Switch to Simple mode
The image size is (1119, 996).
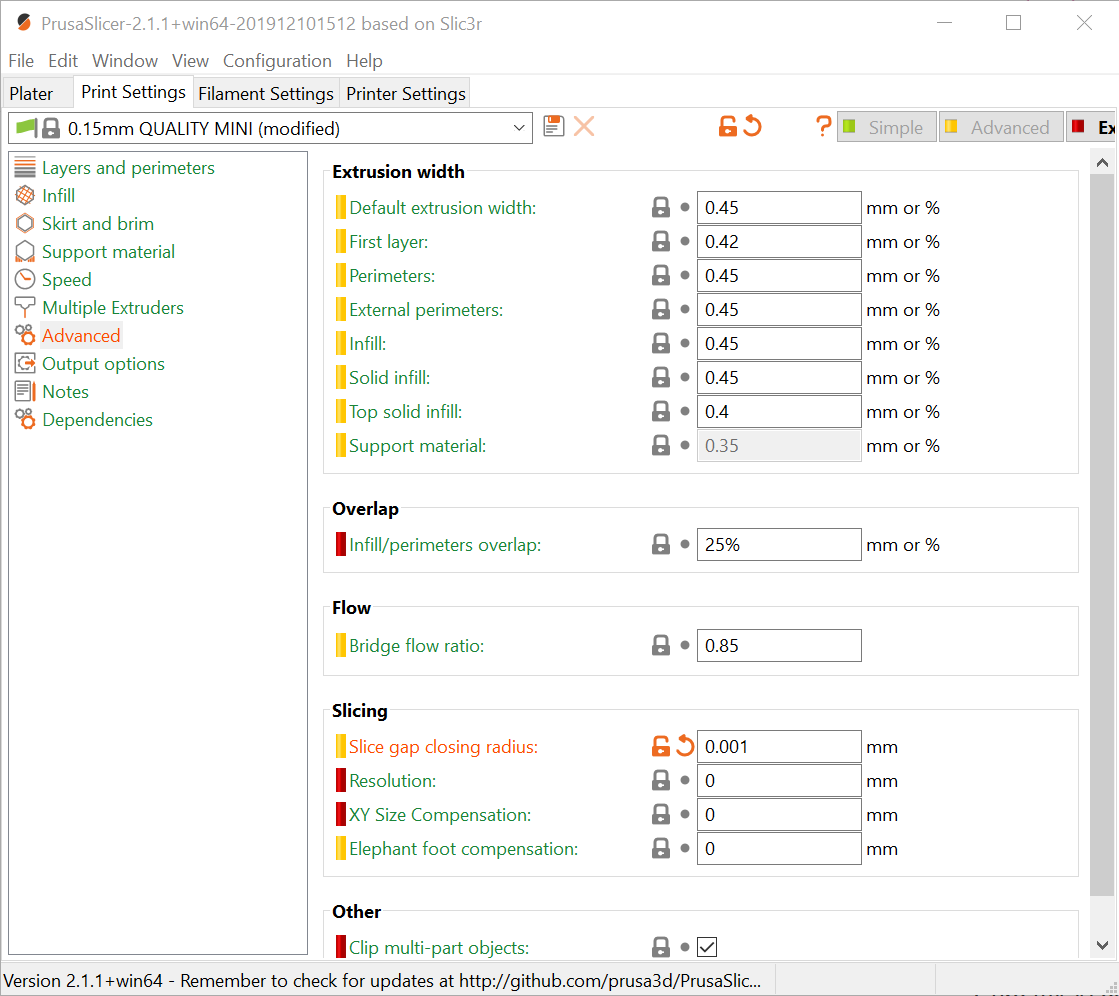coord(886,128)
